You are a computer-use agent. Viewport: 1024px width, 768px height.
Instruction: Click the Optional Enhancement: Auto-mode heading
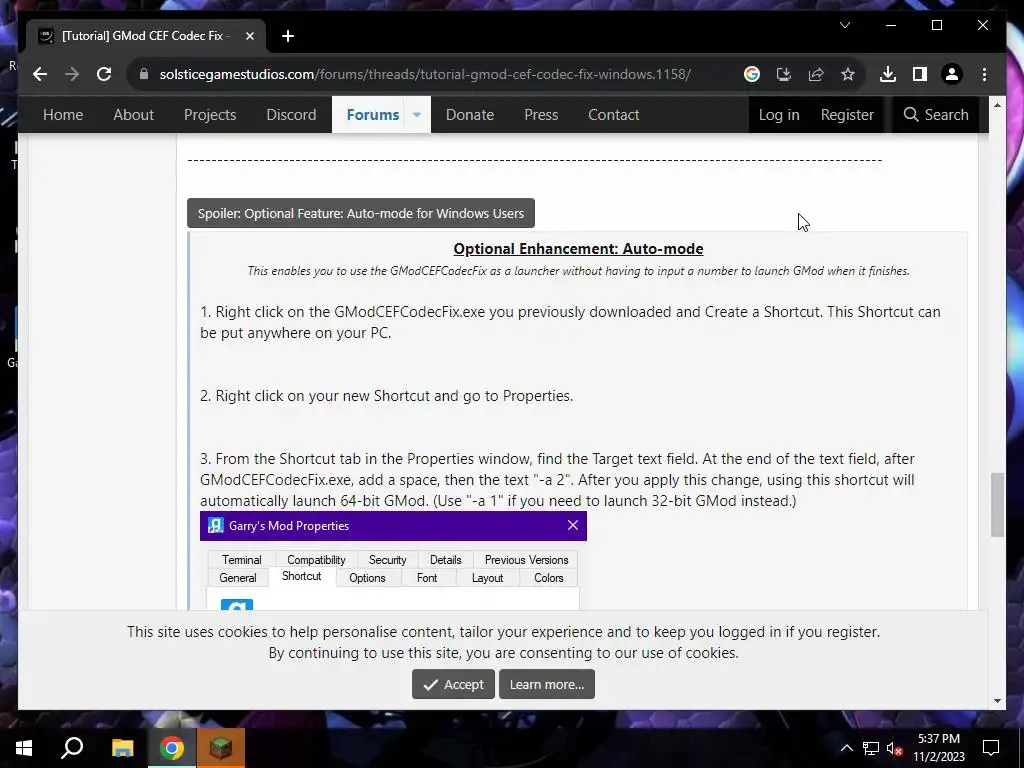click(x=578, y=249)
